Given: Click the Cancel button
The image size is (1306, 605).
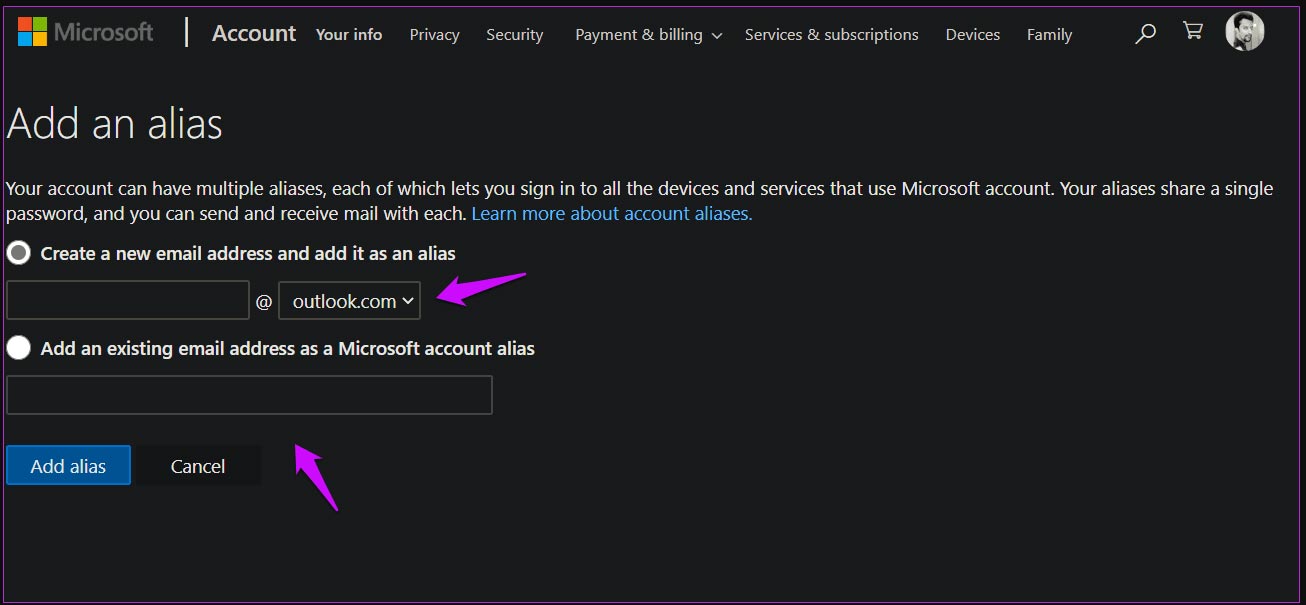Looking at the screenshot, I should (198, 465).
